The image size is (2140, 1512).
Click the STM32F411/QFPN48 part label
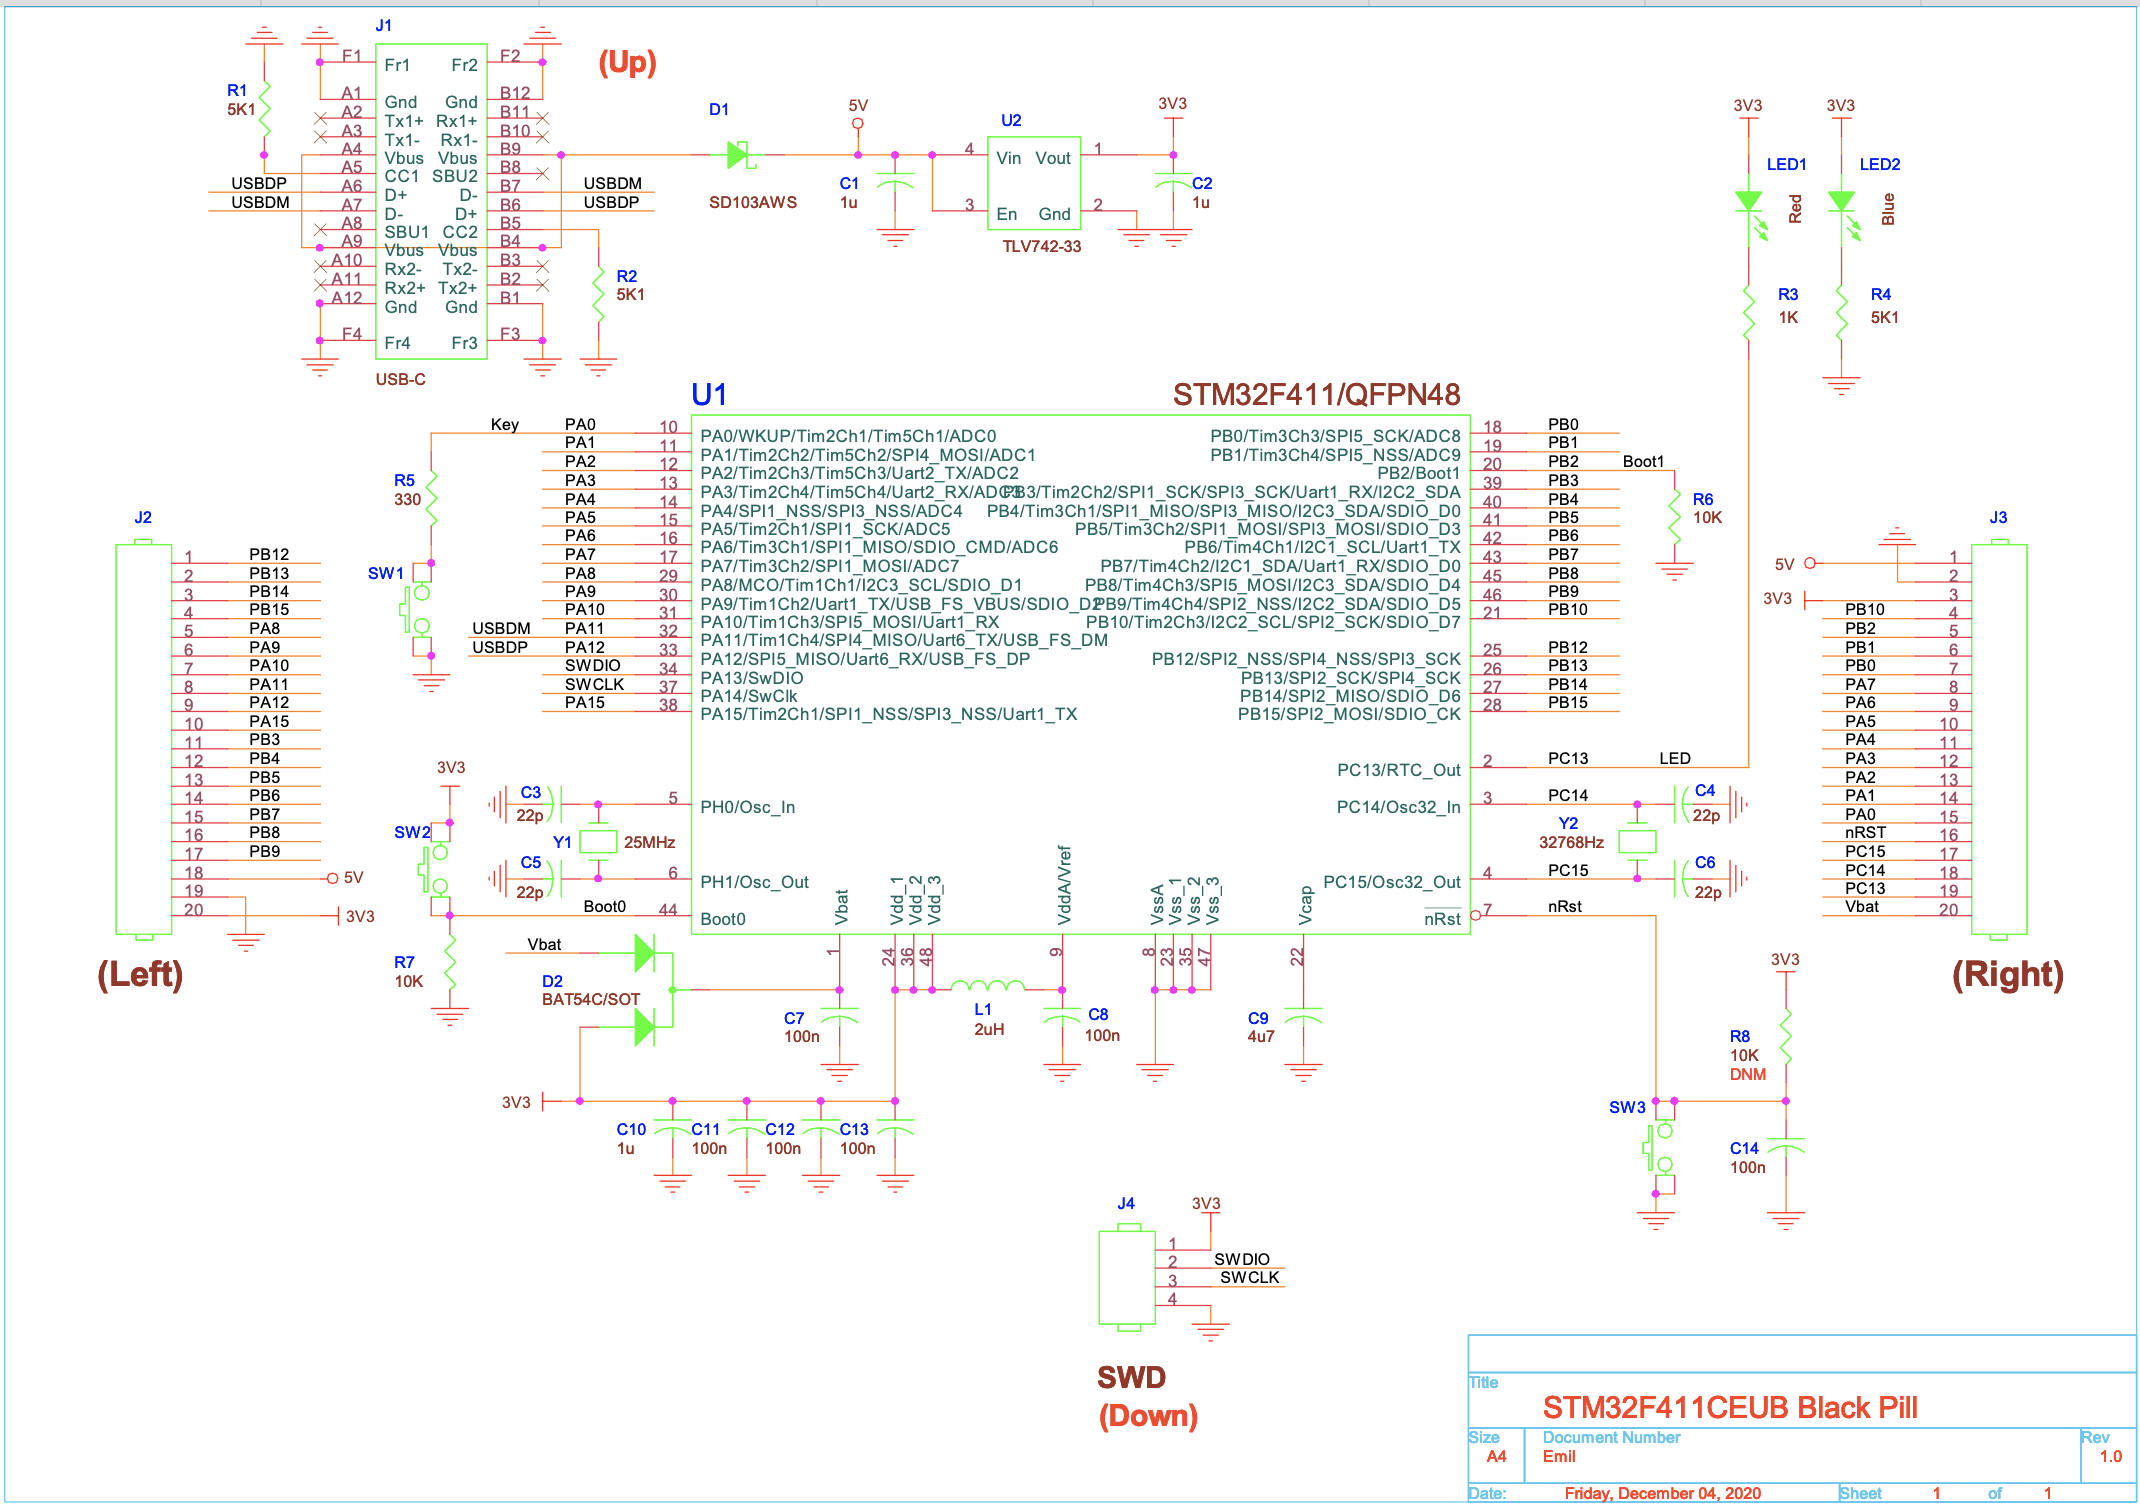pyautogui.click(x=1316, y=395)
